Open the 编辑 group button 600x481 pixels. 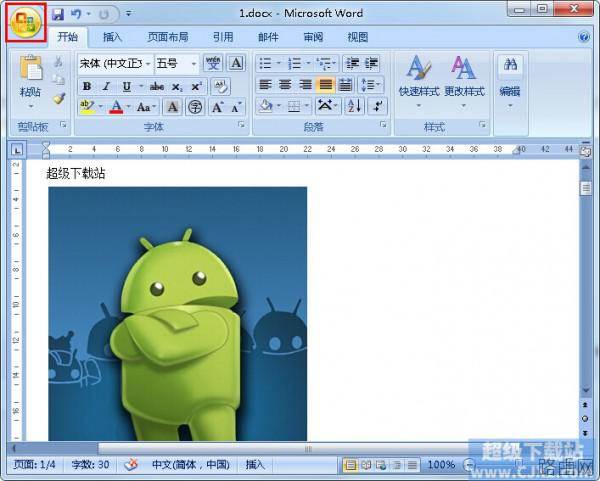click(510, 82)
